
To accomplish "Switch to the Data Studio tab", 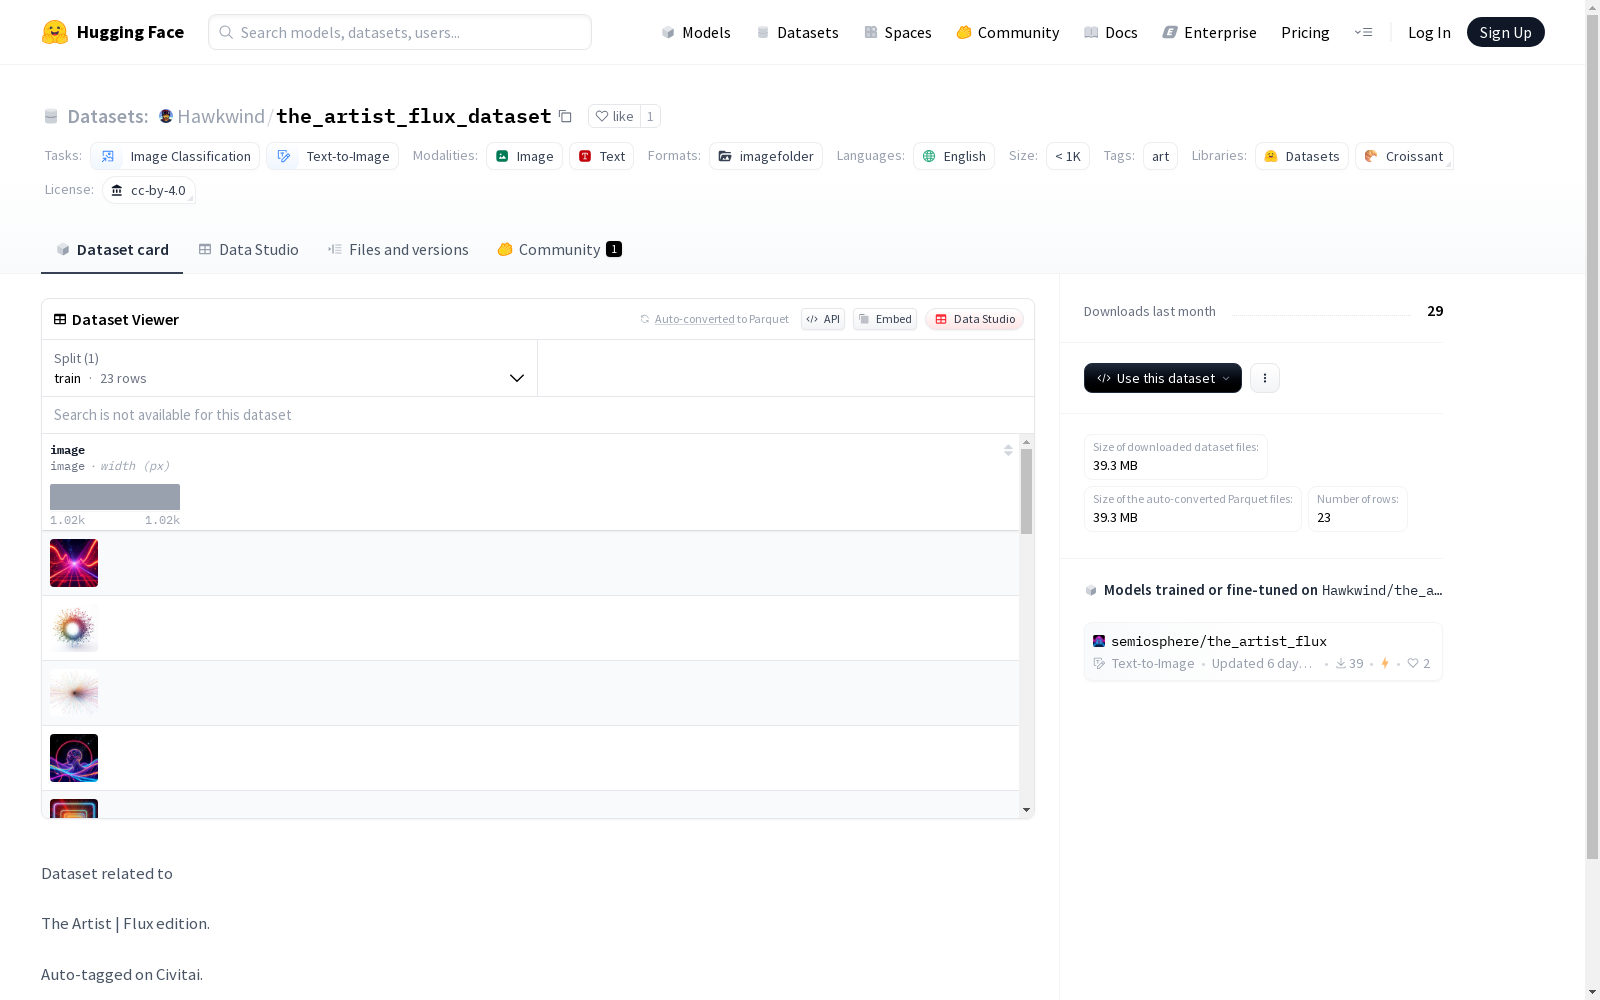I will coord(248,249).
